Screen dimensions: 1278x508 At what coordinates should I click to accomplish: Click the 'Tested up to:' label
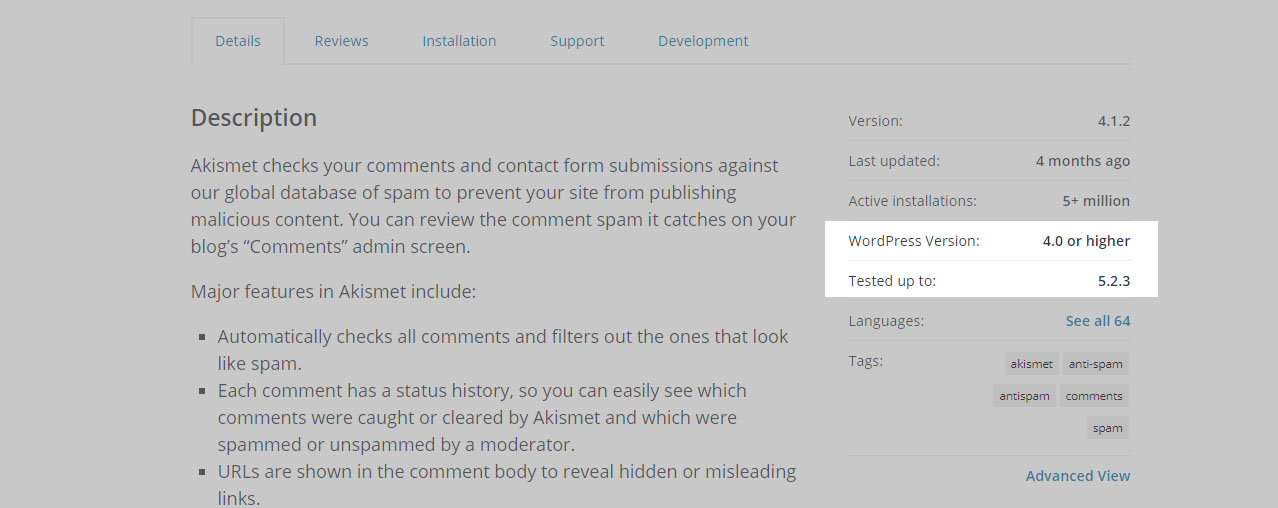click(x=892, y=281)
